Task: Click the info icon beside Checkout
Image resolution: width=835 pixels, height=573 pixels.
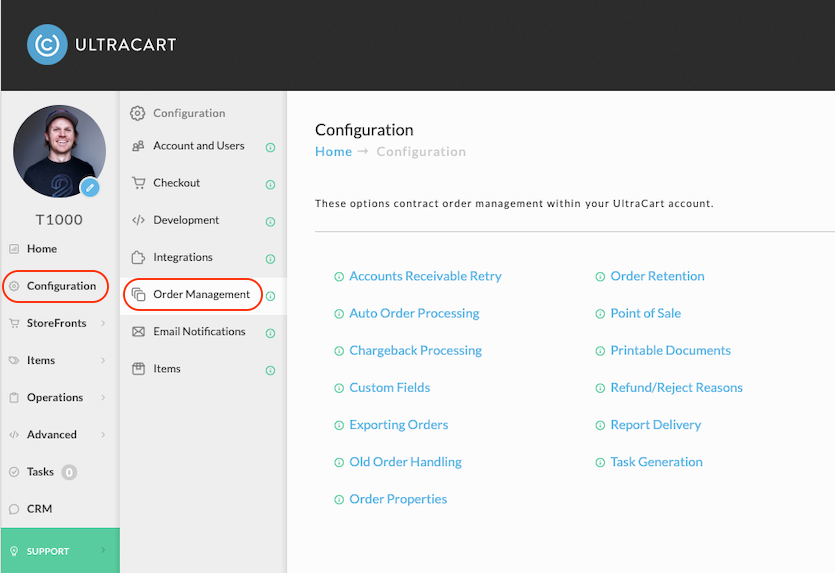Action: pyautogui.click(x=271, y=185)
